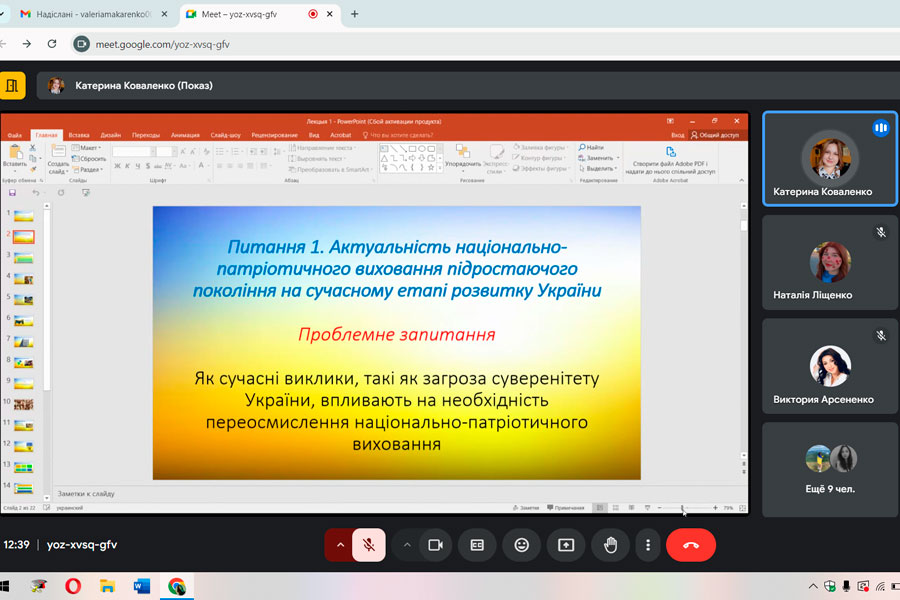Click Сбросить slide reset

pos(89,158)
